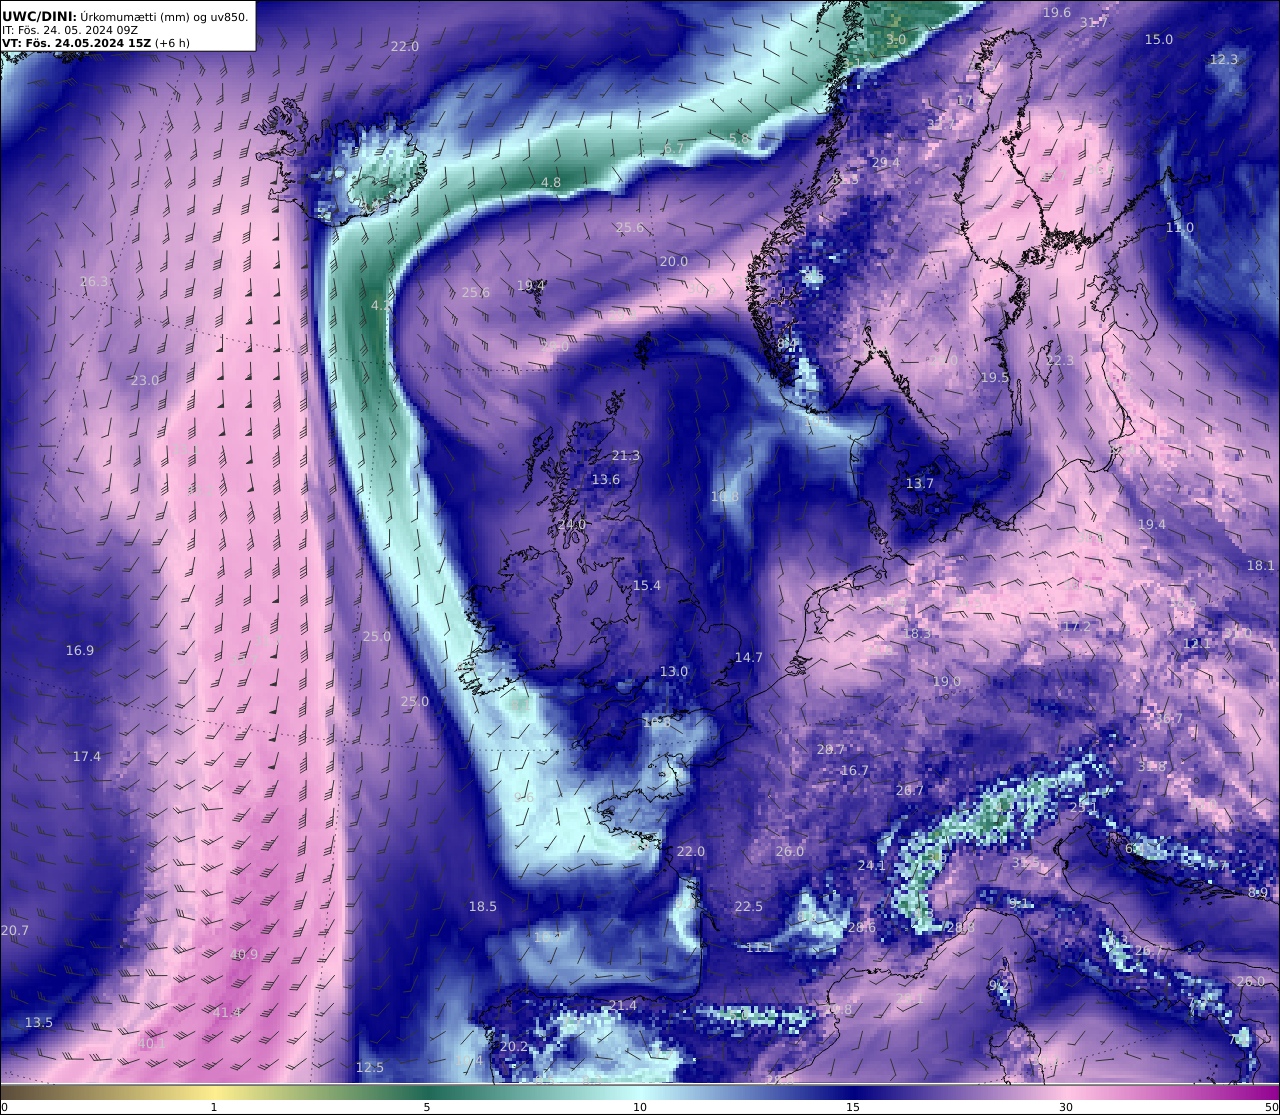Select the 19.5 value label
This screenshot has width=1280, height=1115.
995,377
